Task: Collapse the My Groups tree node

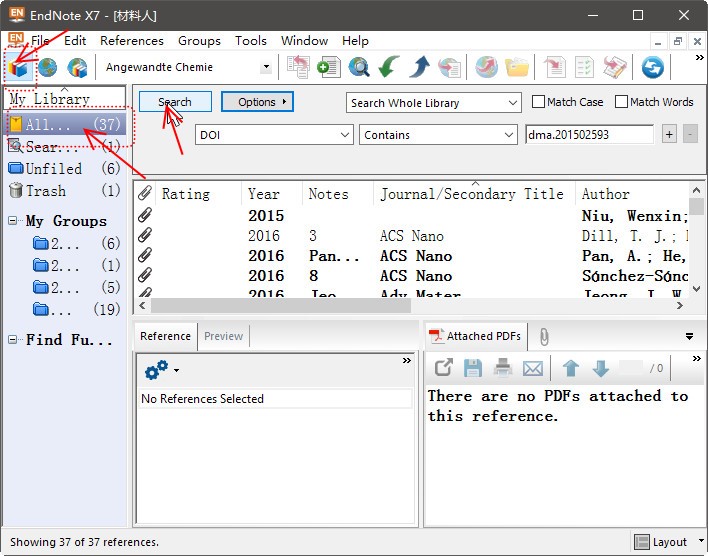Action: pos(13,221)
